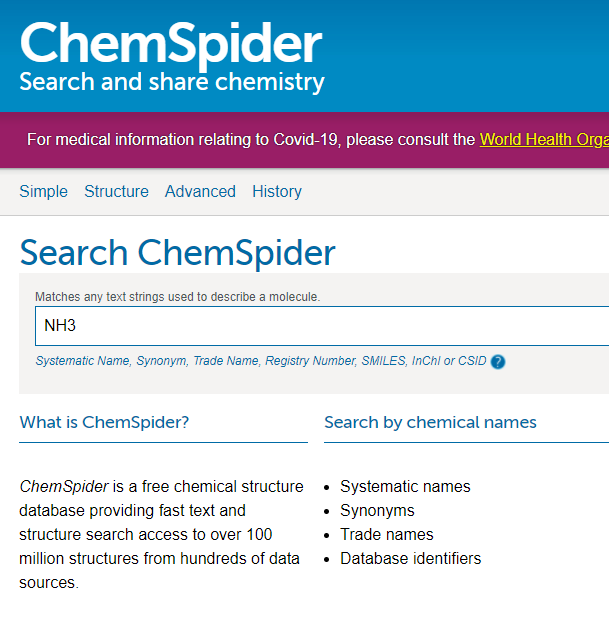Image resolution: width=609 pixels, height=626 pixels.
Task: Click the 'Database identifiers' list item
Action: pos(410,559)
